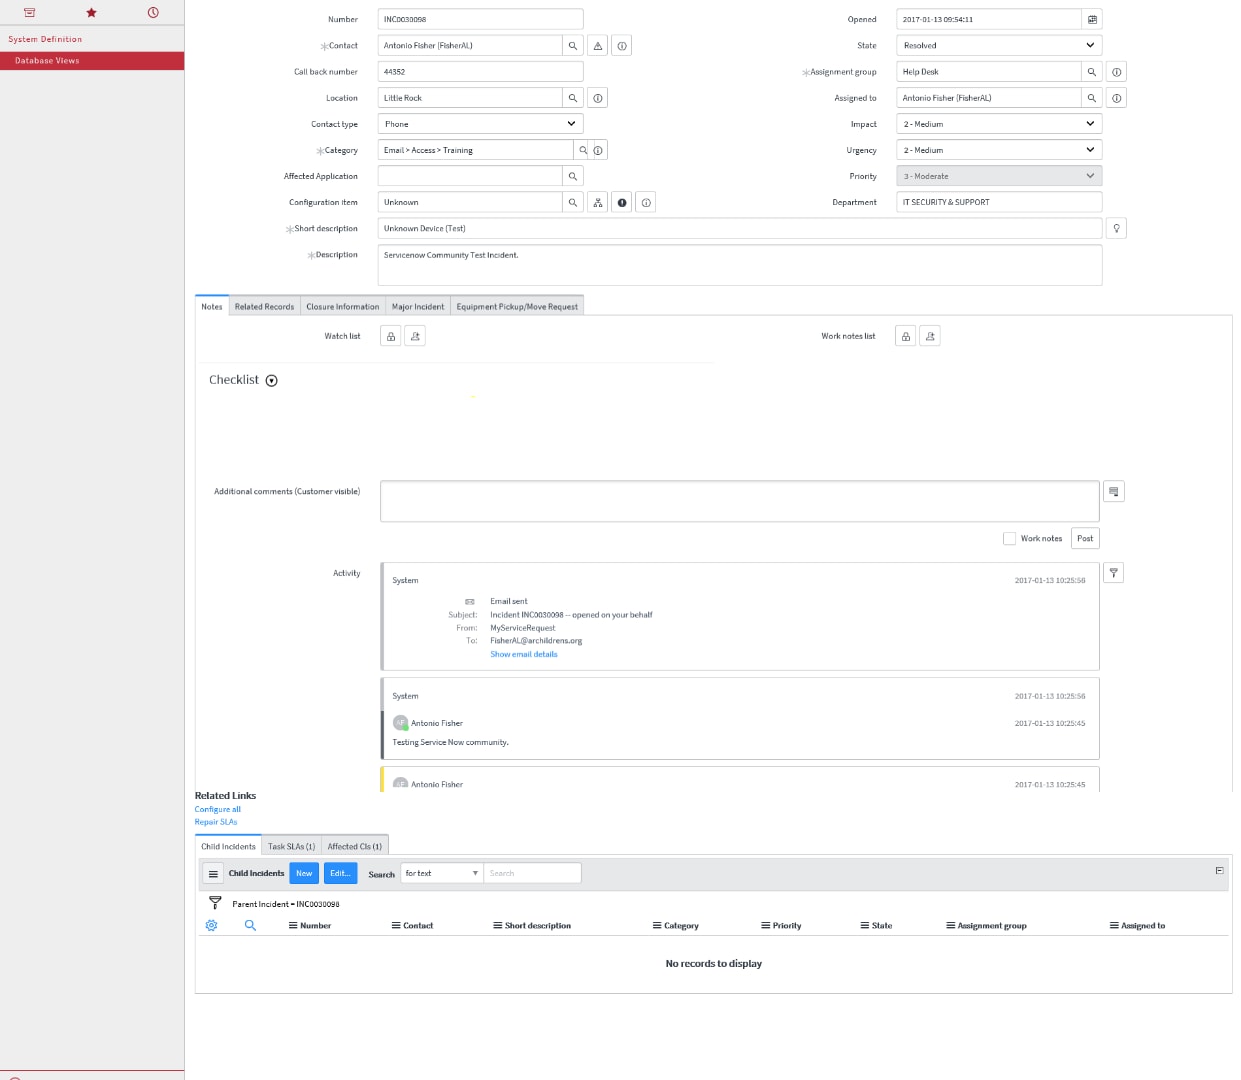This screenshot has height=1080, width=1241.
Task: Open Assigned to lookup magnifier
Action: [x=1092, y=98]
